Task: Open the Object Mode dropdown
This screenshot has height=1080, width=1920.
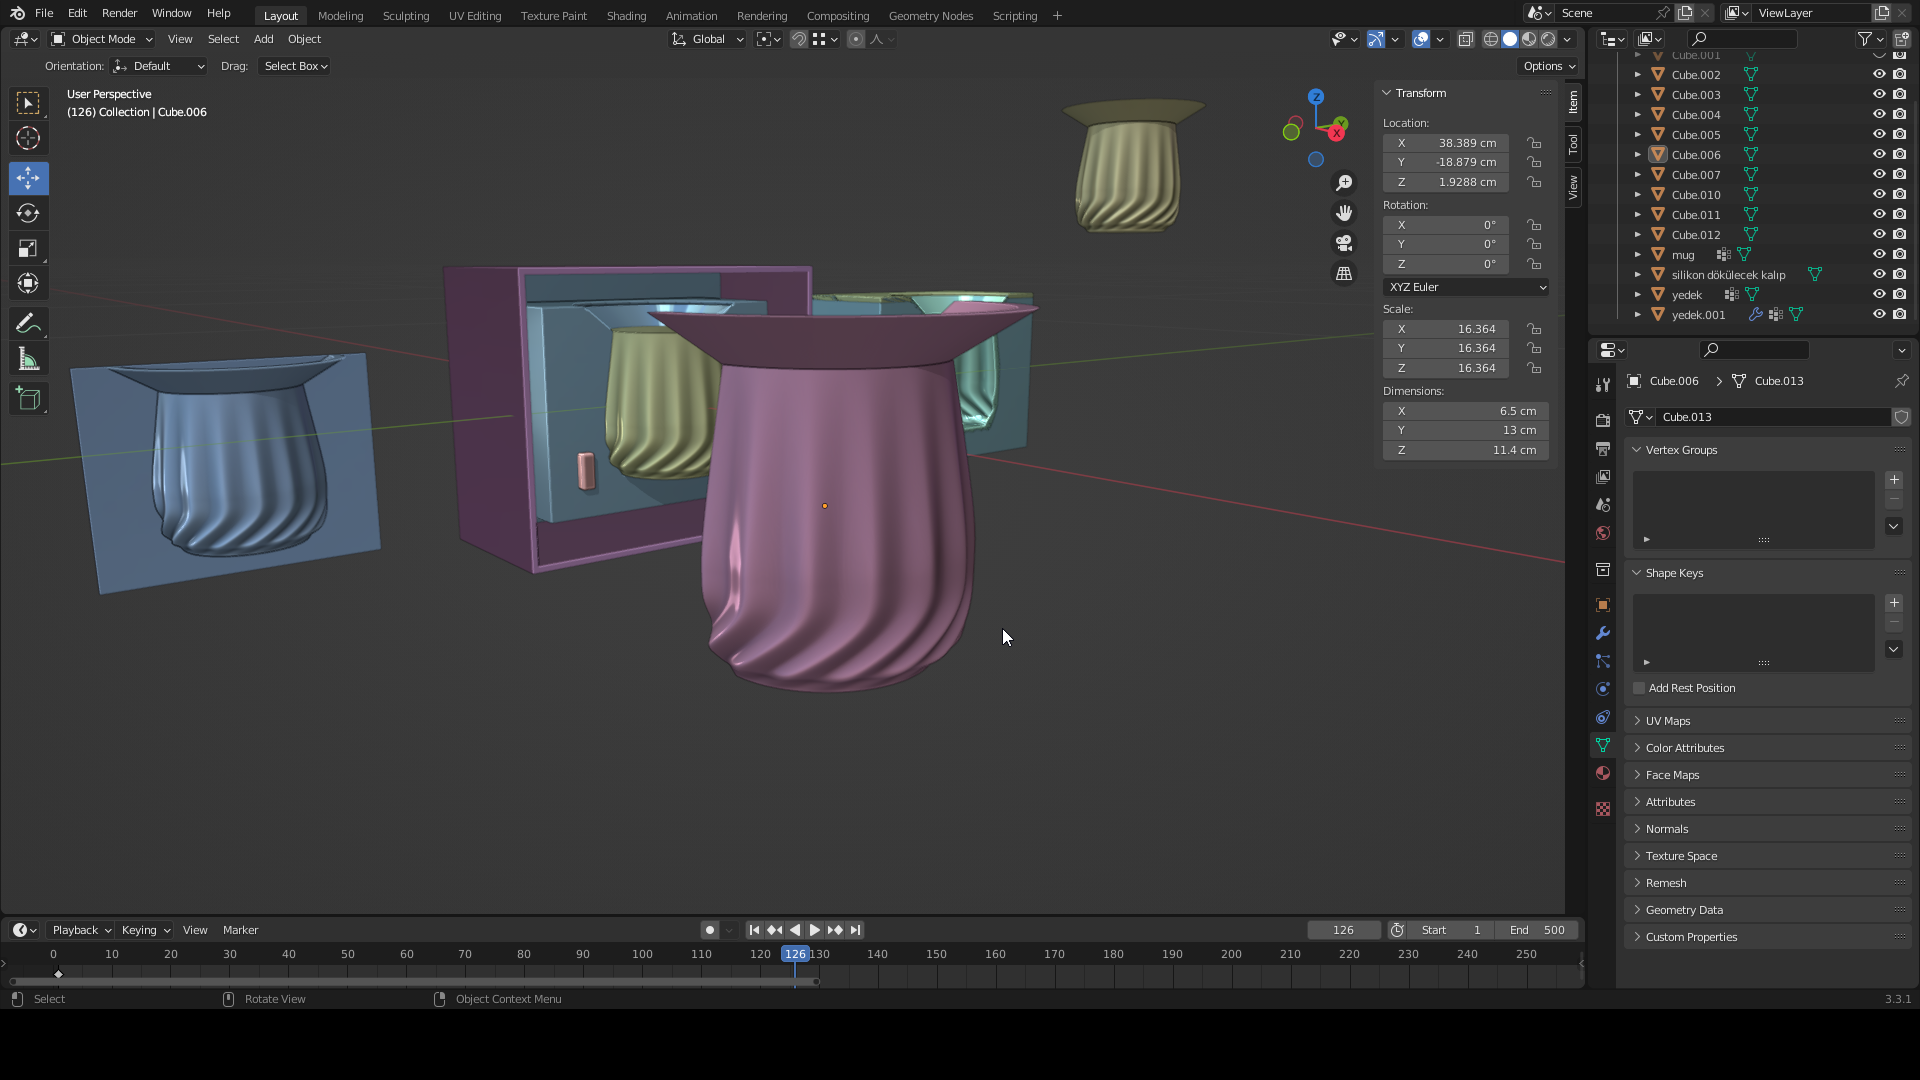Action: point(102,39)
